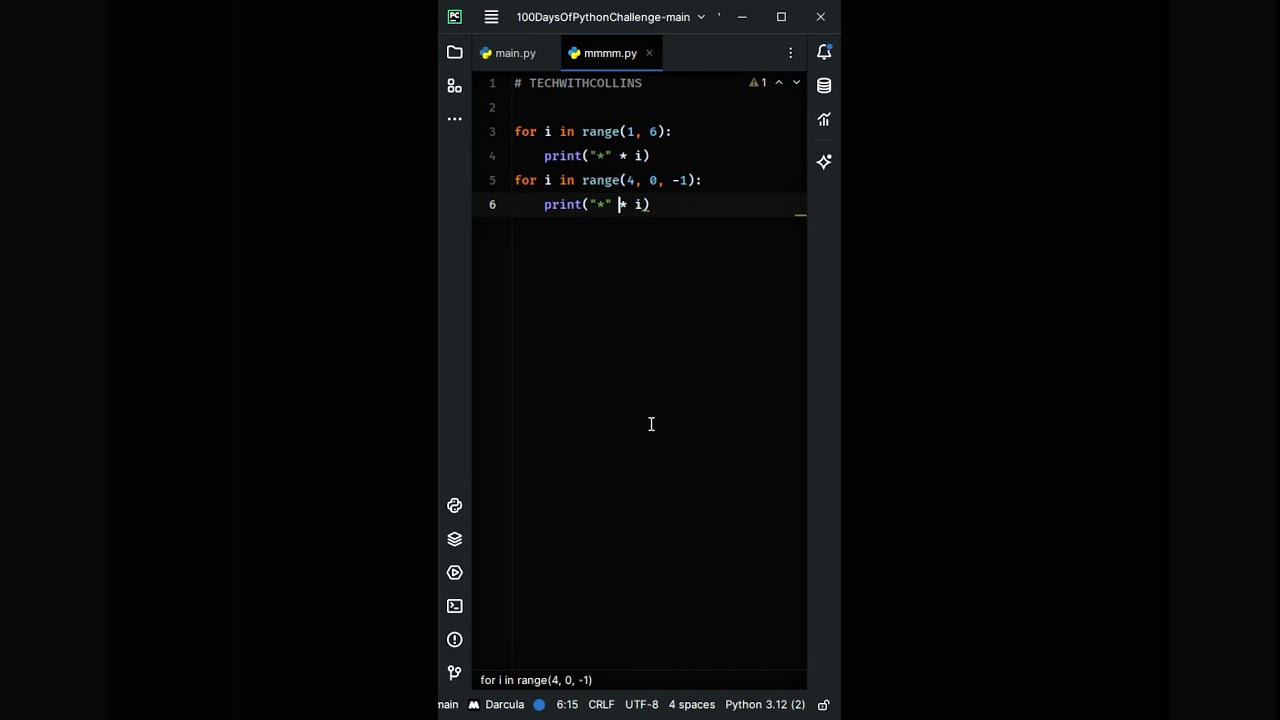Click the blue status indicator circle
Viewport: 1280px width, 720px height.
click(x=539, y=705)
